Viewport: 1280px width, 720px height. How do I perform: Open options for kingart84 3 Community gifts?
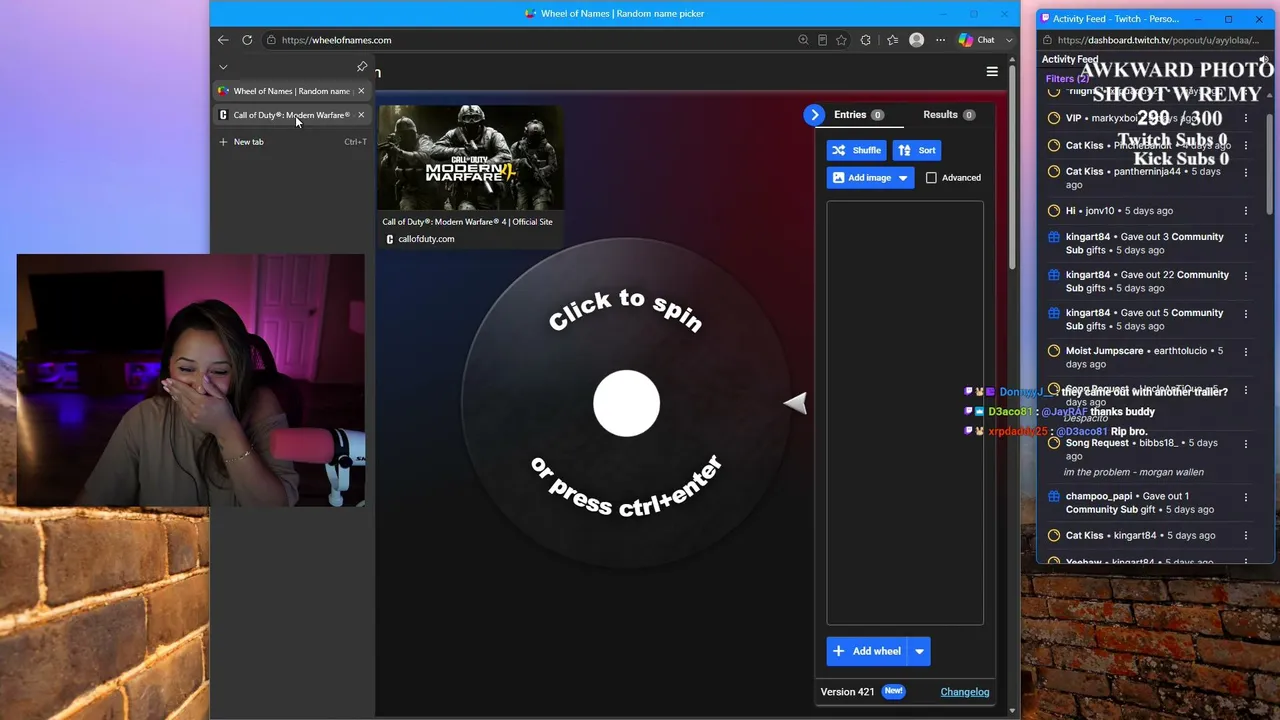coord(1246,238)
